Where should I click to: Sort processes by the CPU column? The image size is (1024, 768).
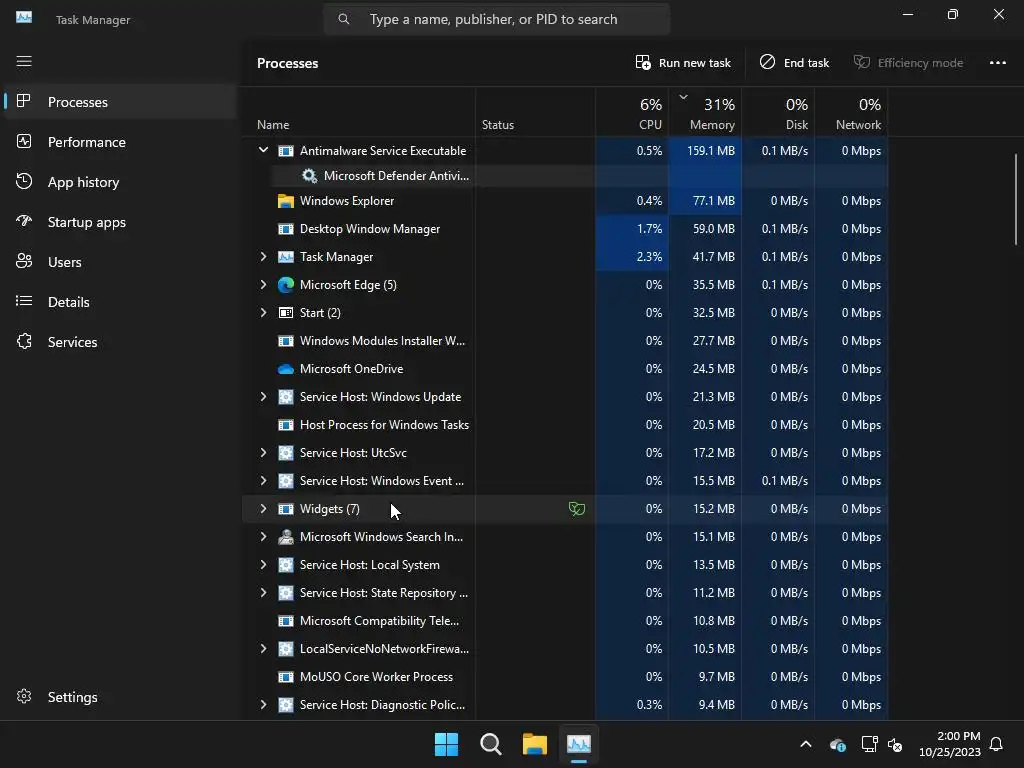(632, 114)
